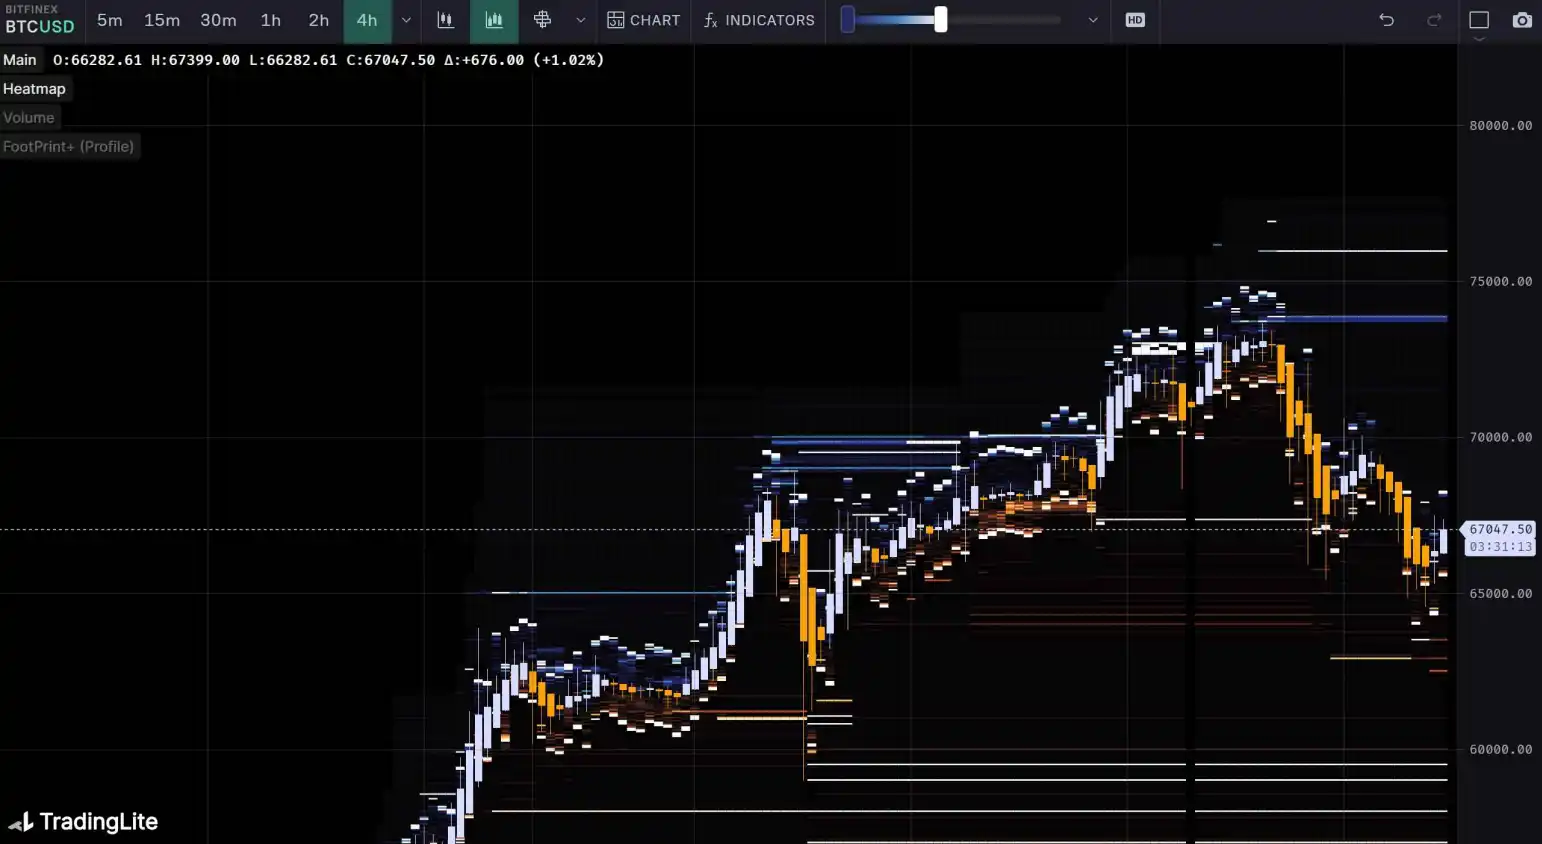This screenshot has height=844, width=1542.
Task: Switch to the 5m timeframe
Action: [x=109, y=20]
